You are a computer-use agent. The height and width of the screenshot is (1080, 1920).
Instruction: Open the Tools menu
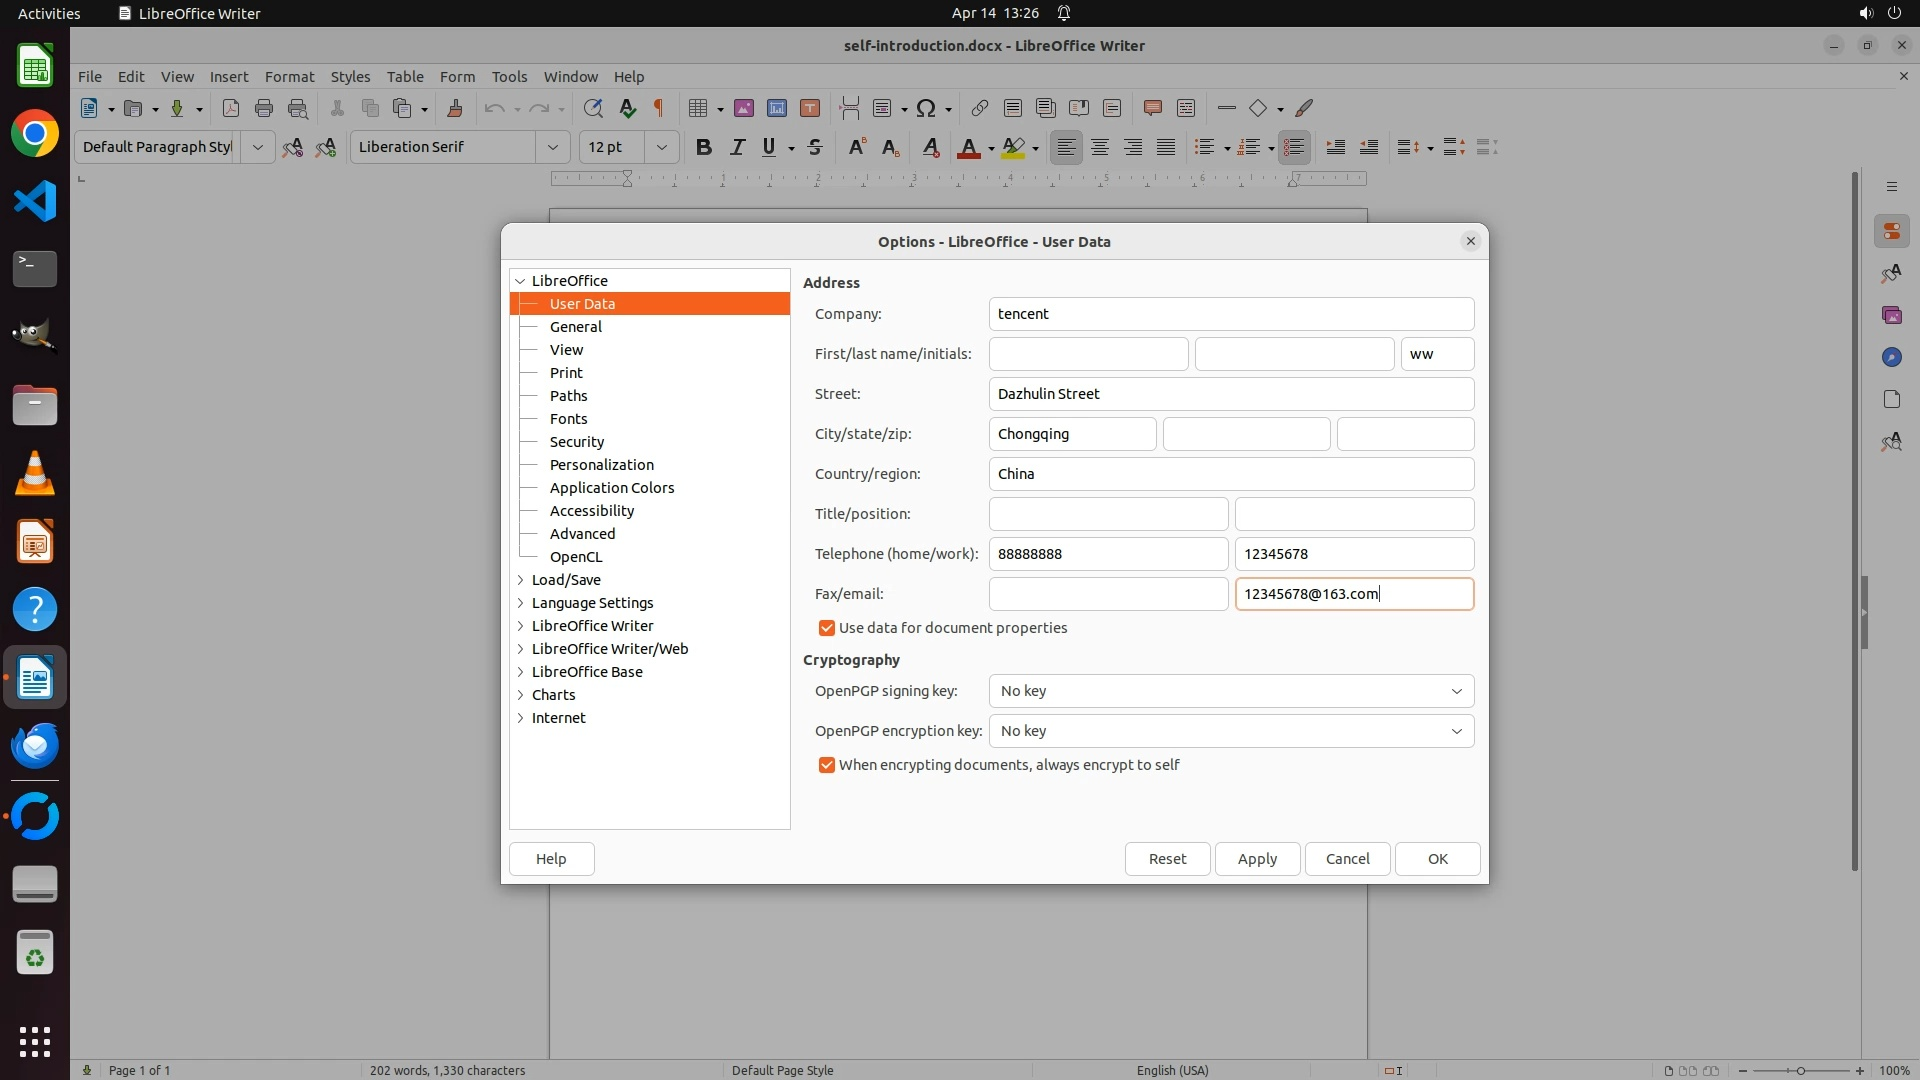pos(509,77)
